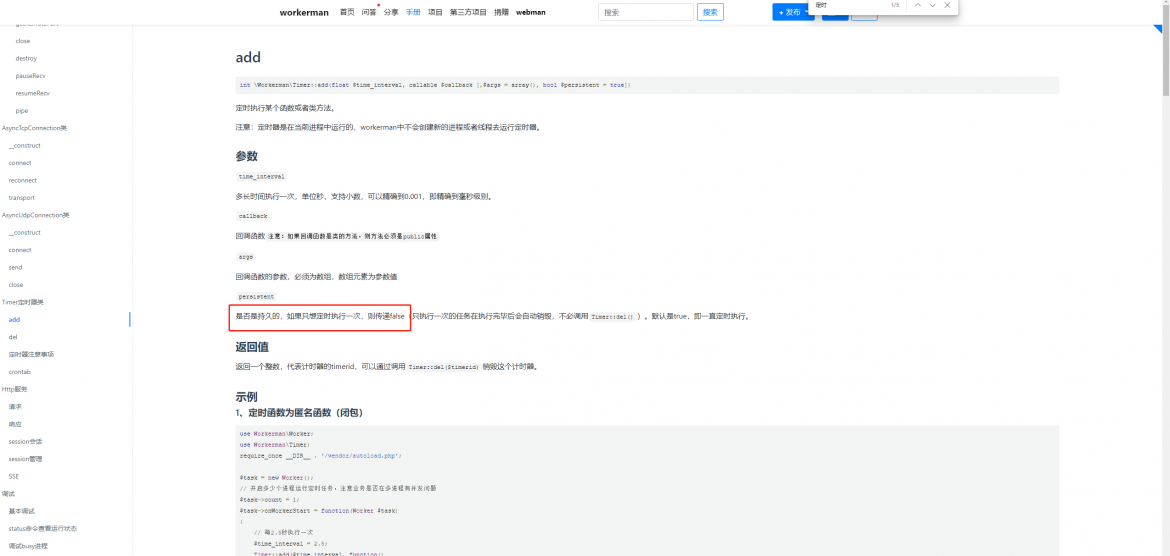This screenshot has height=556, width=1170.
Task: Click the time_interval parameter code label
Action: 261,177
